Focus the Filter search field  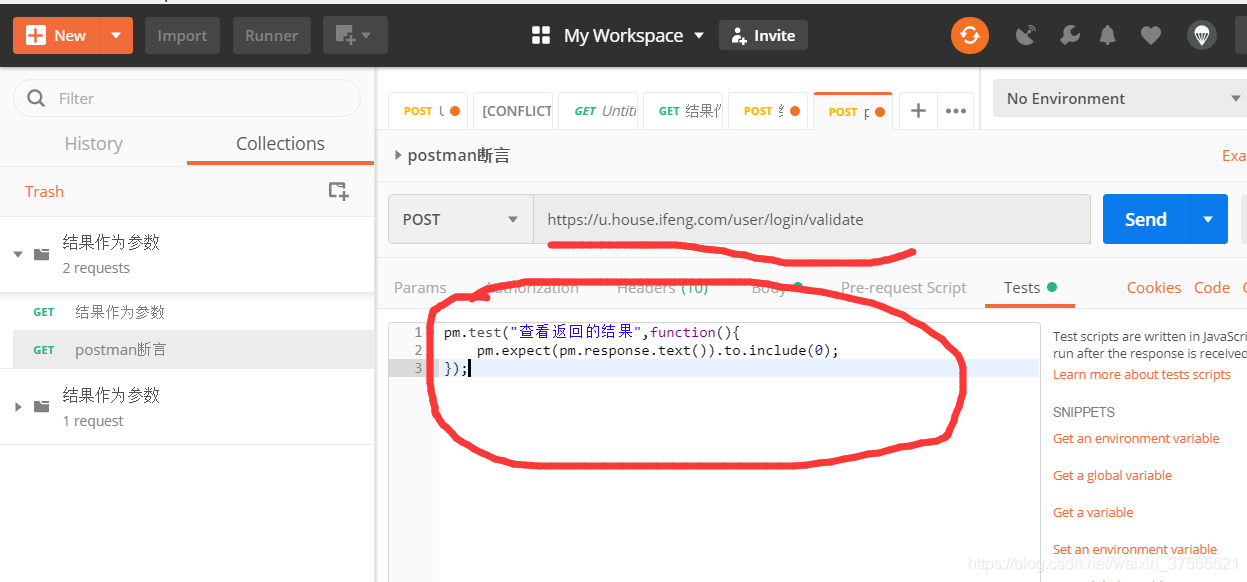(x=187, y=98)
